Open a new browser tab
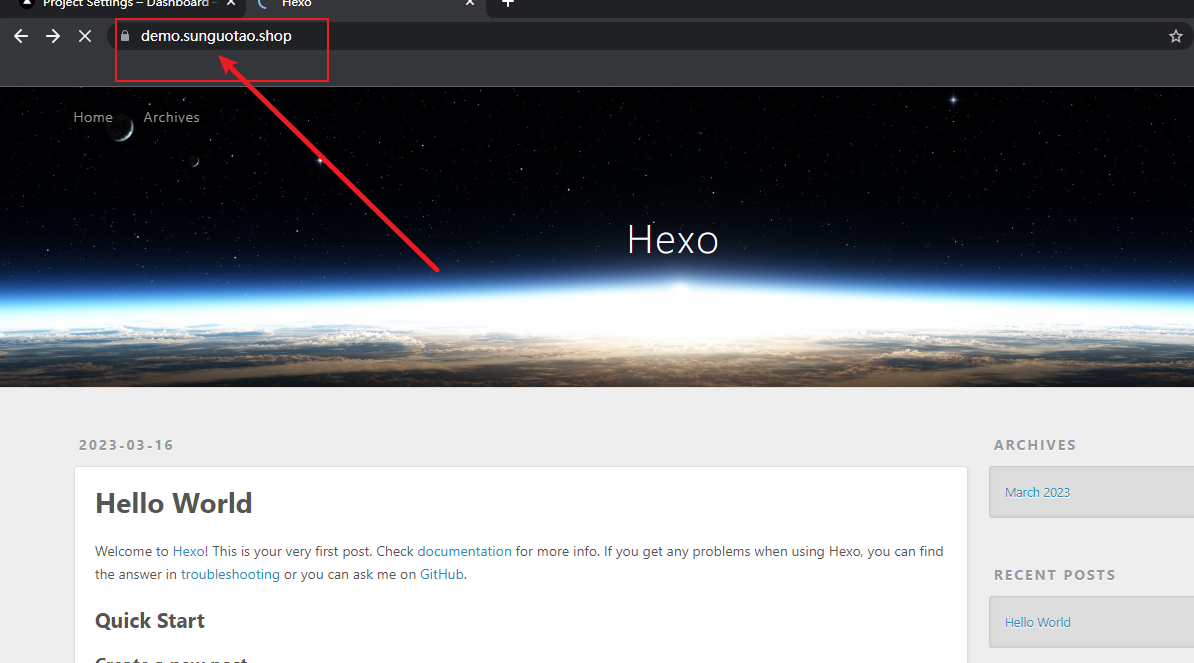This screenshot has height=663, width=1194. coord(508,3)
